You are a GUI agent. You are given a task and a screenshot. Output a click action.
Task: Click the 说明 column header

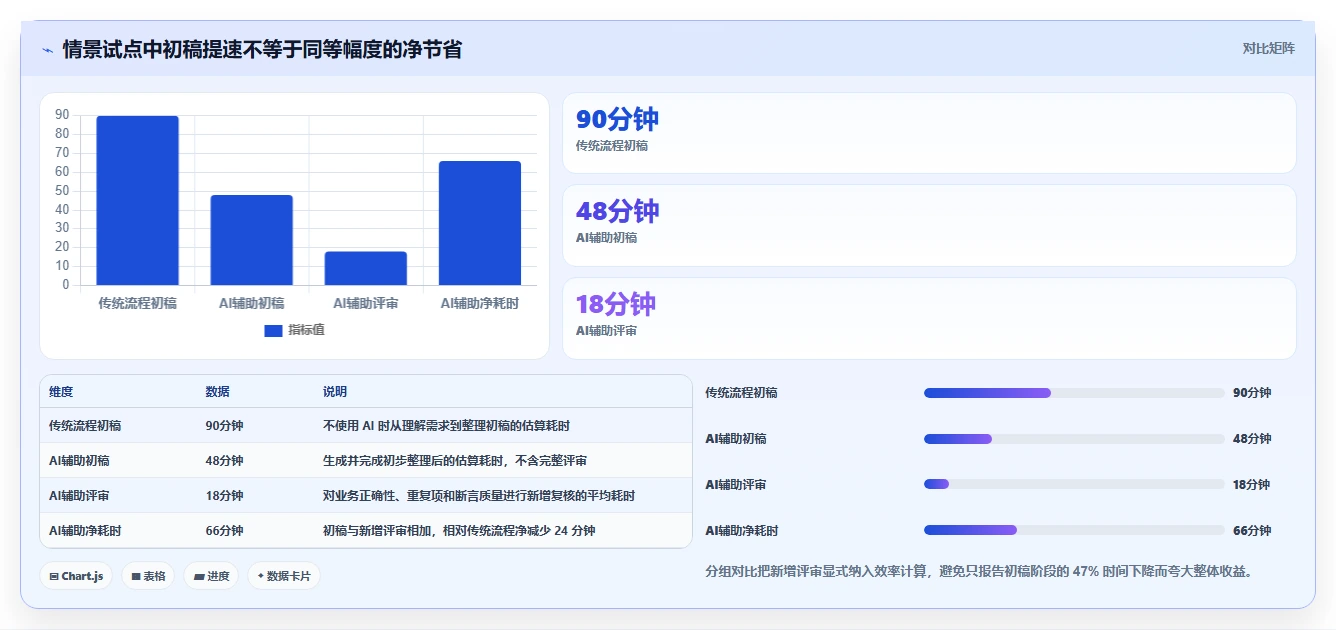(335, 392)
